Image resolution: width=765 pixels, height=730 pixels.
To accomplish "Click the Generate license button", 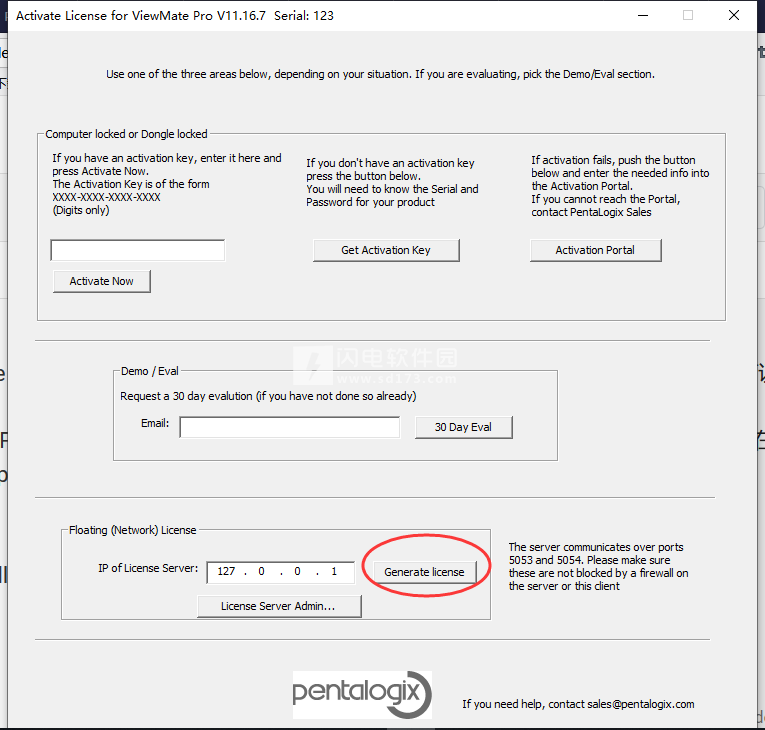I will [x=424, y=572].
